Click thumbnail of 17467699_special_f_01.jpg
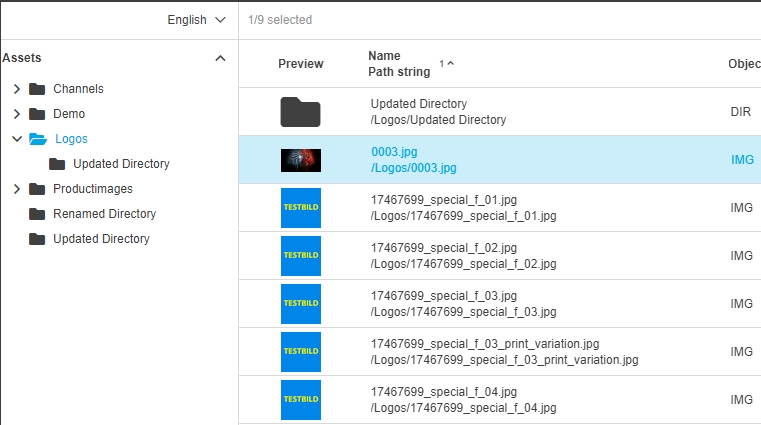Viewport: 761px width, 425px height. [300, 207]
